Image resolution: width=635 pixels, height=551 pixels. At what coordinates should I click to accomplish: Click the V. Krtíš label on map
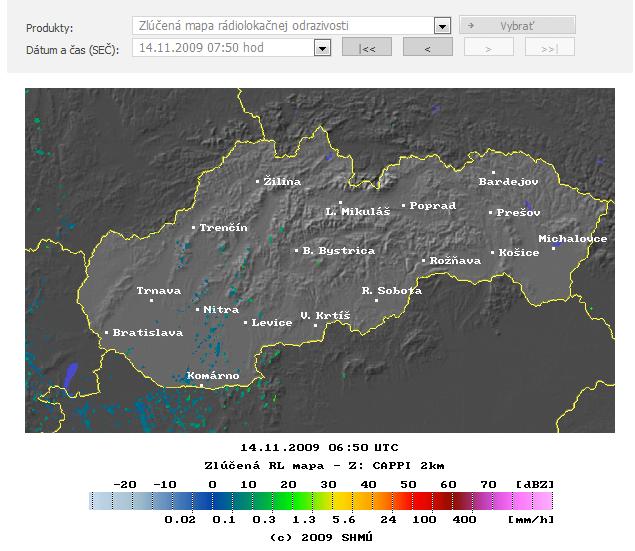pos(325,315)
